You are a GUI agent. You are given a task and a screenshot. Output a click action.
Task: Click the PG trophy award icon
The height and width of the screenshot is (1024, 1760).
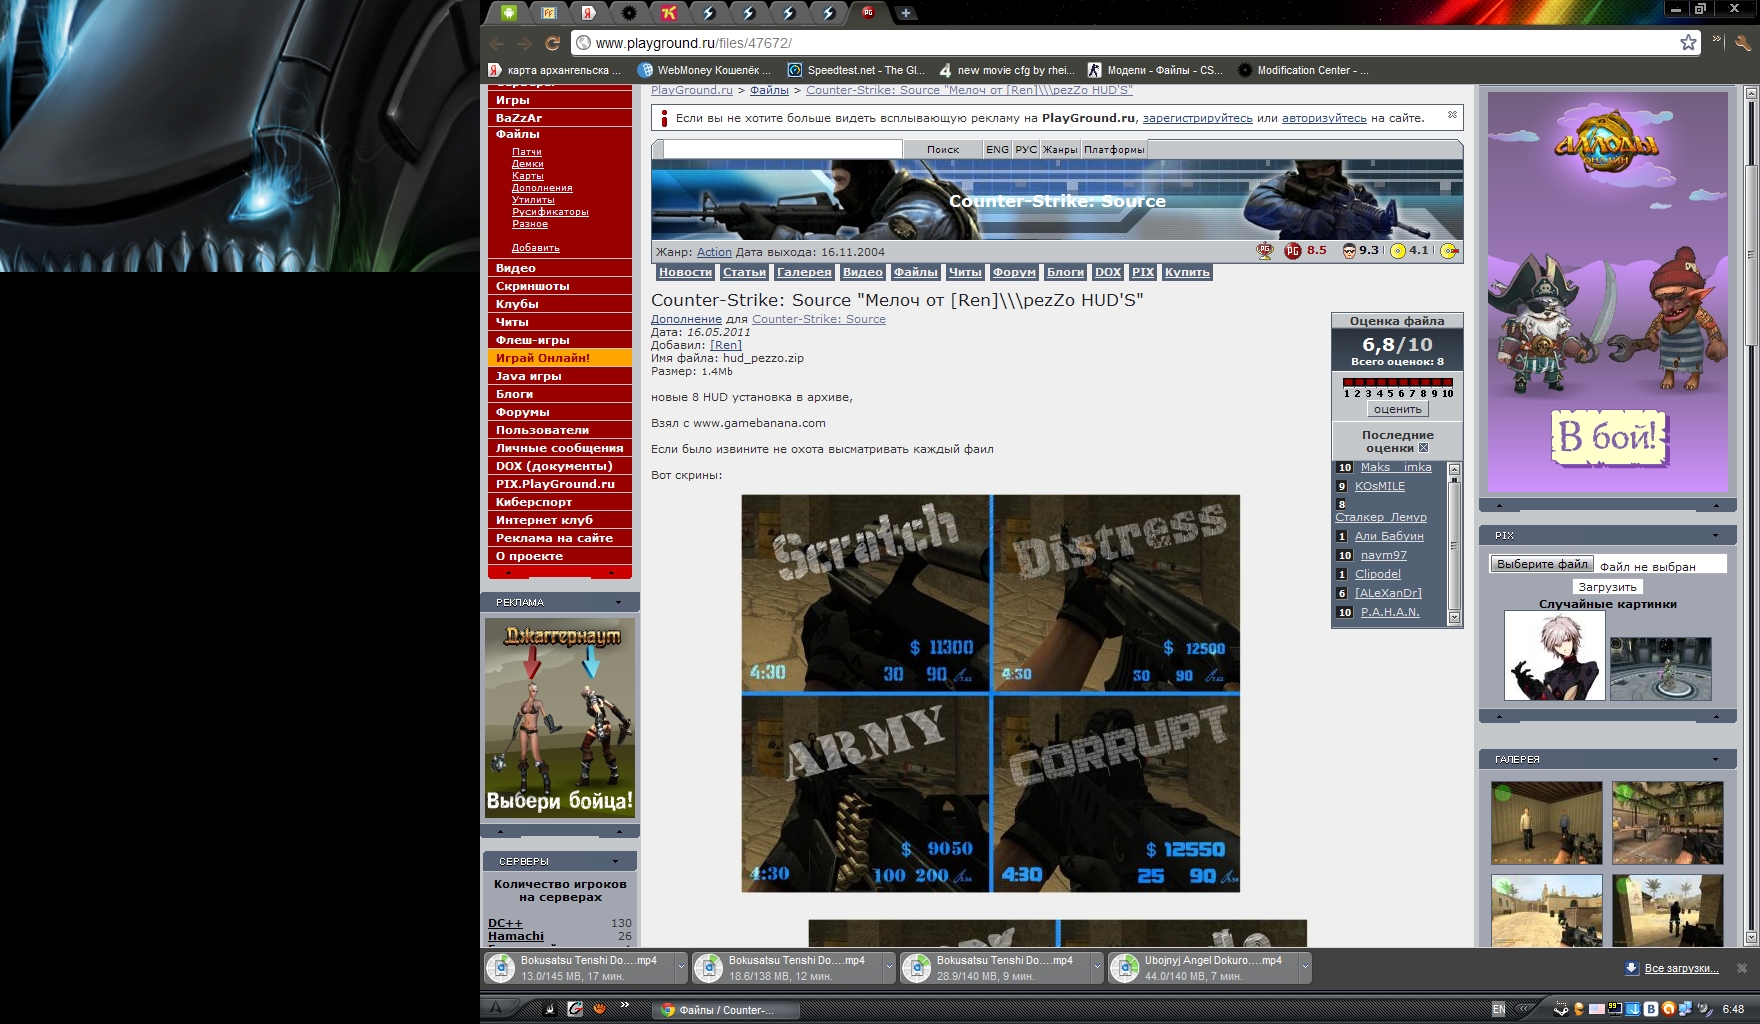pyautogui.click(x=1265, y=251)
